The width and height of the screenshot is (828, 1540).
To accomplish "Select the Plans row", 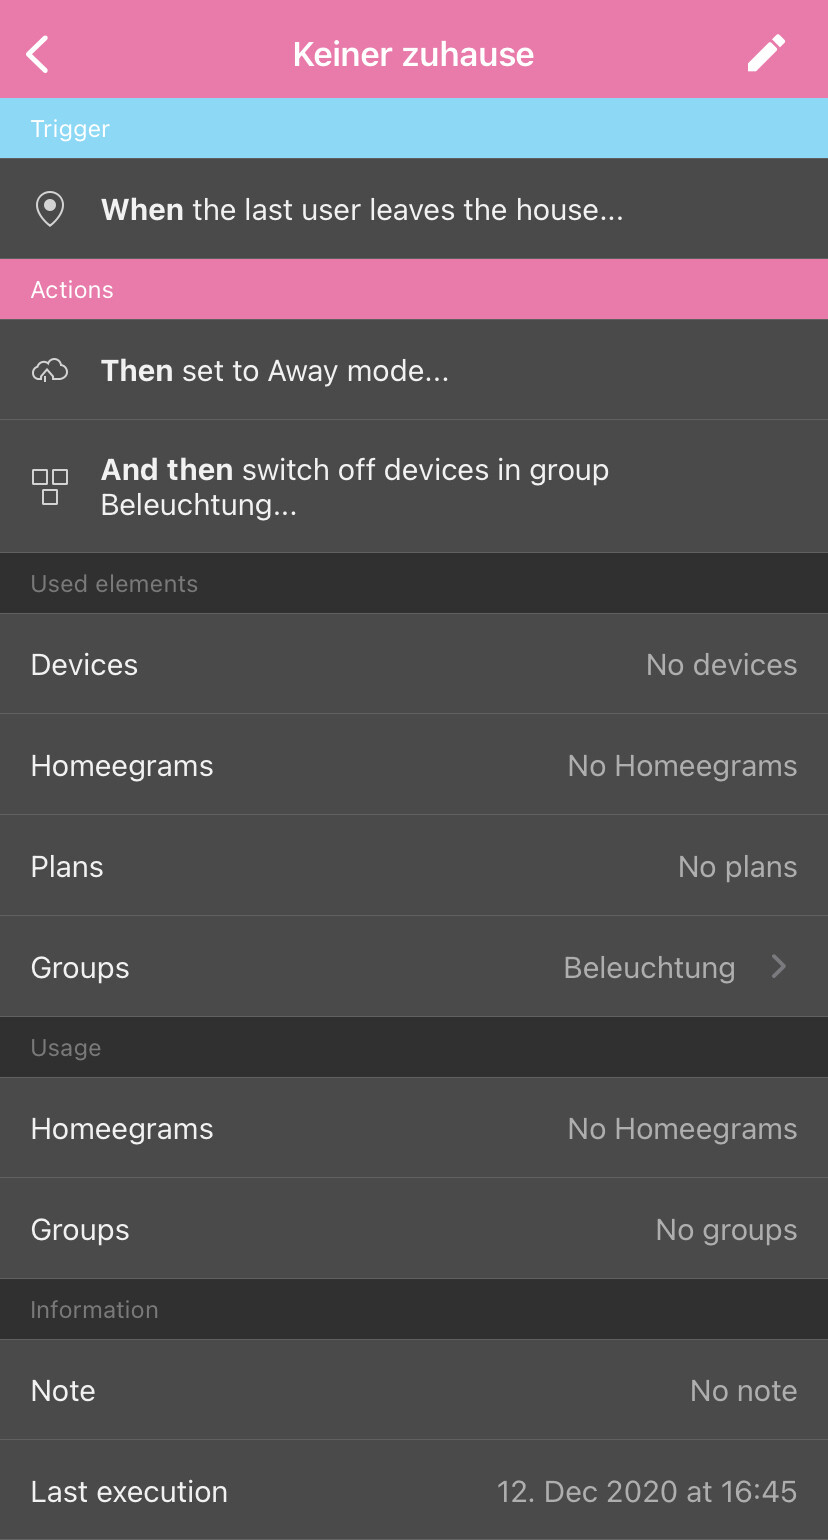I will click(x=414, y=866).
